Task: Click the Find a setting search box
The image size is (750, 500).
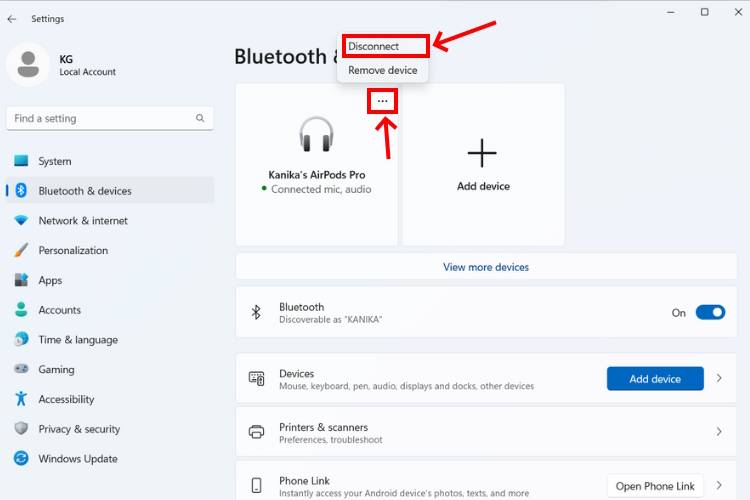Action: coord(110,118)
